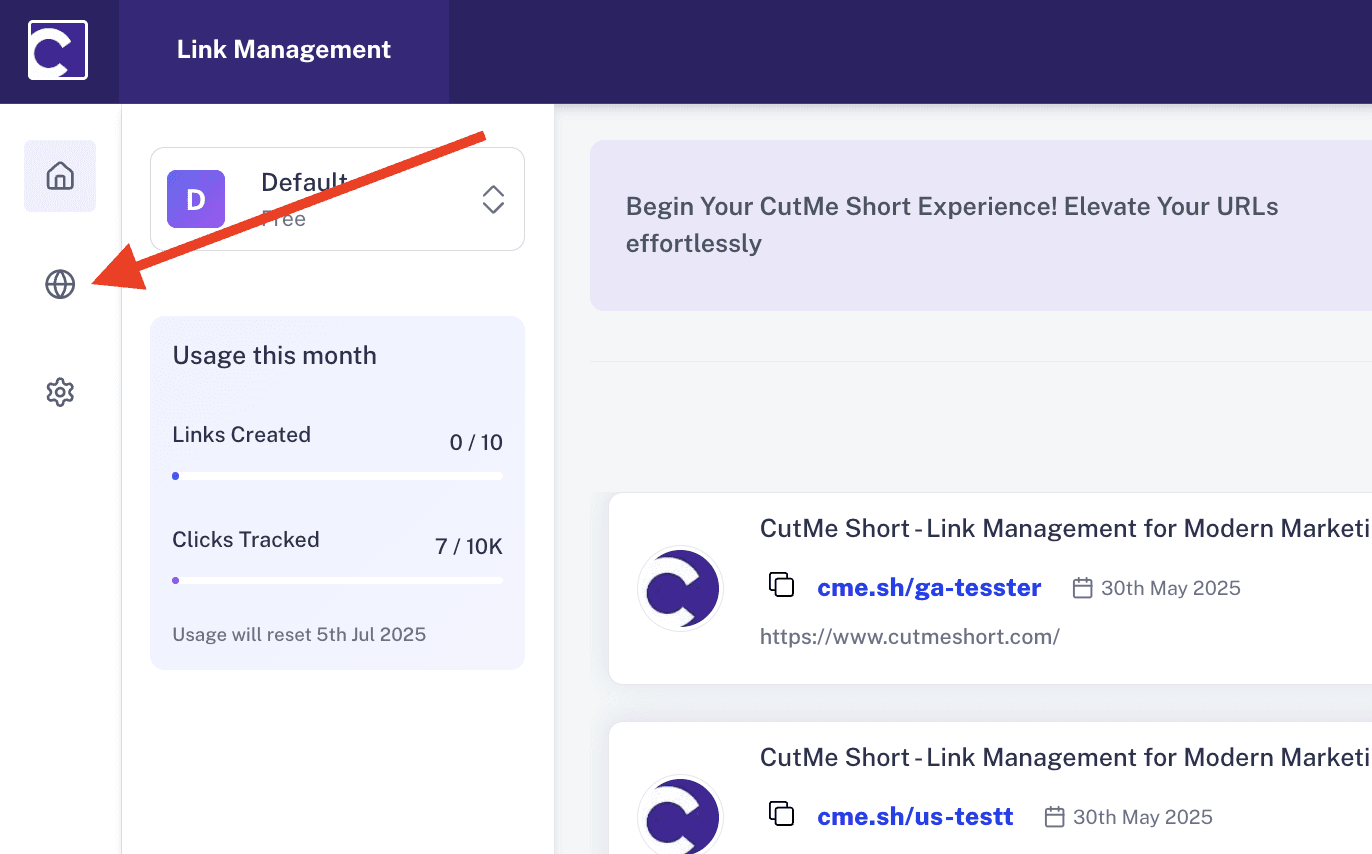Open the globe domains sidebar icon
Image resolution: width=1372 pixels, height=854 pixels.
pyautogui.click(x=60, y=285)
